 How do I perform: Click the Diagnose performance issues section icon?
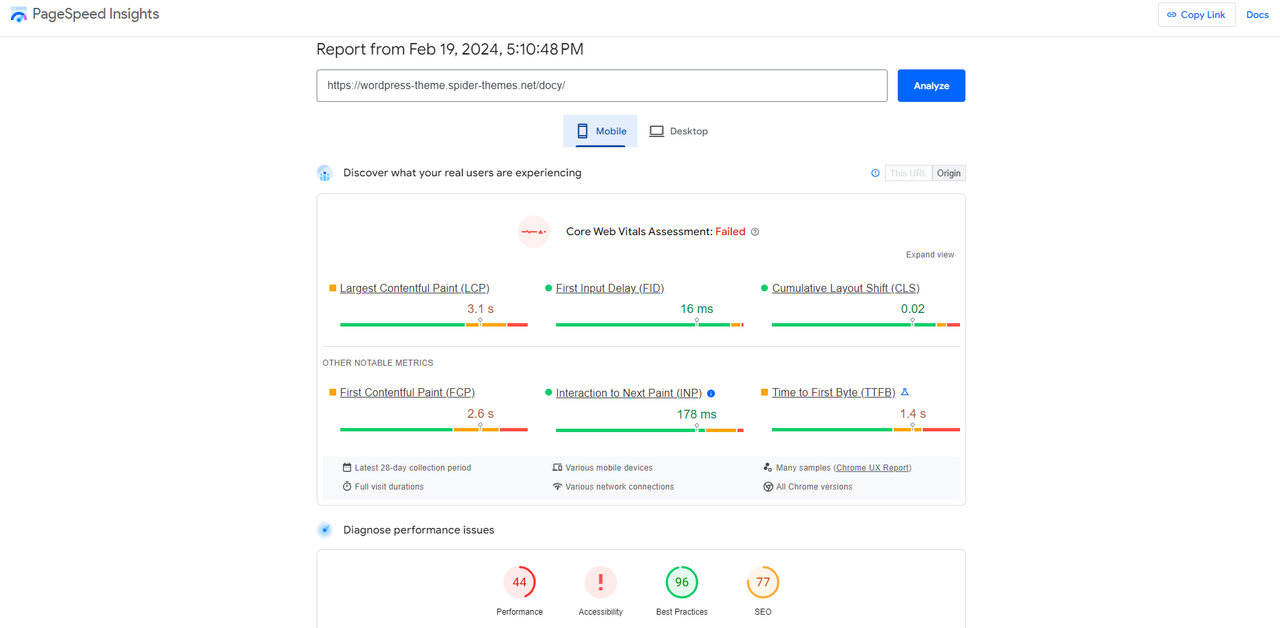tap(325, 530)
